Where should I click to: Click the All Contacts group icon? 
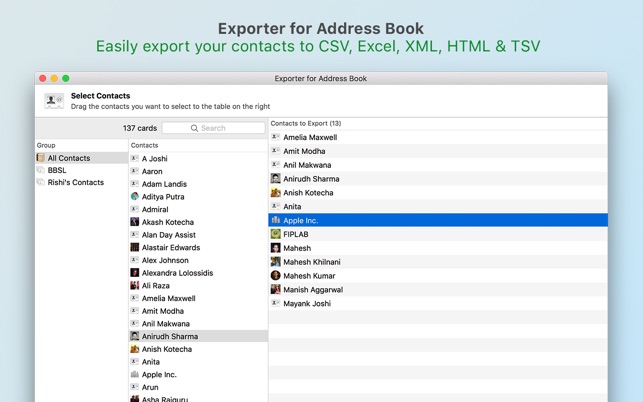tap(41, 158)
